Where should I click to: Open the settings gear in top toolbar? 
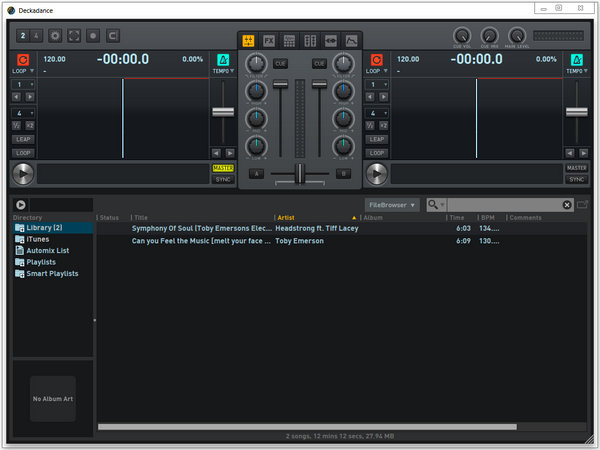point(55,35)
